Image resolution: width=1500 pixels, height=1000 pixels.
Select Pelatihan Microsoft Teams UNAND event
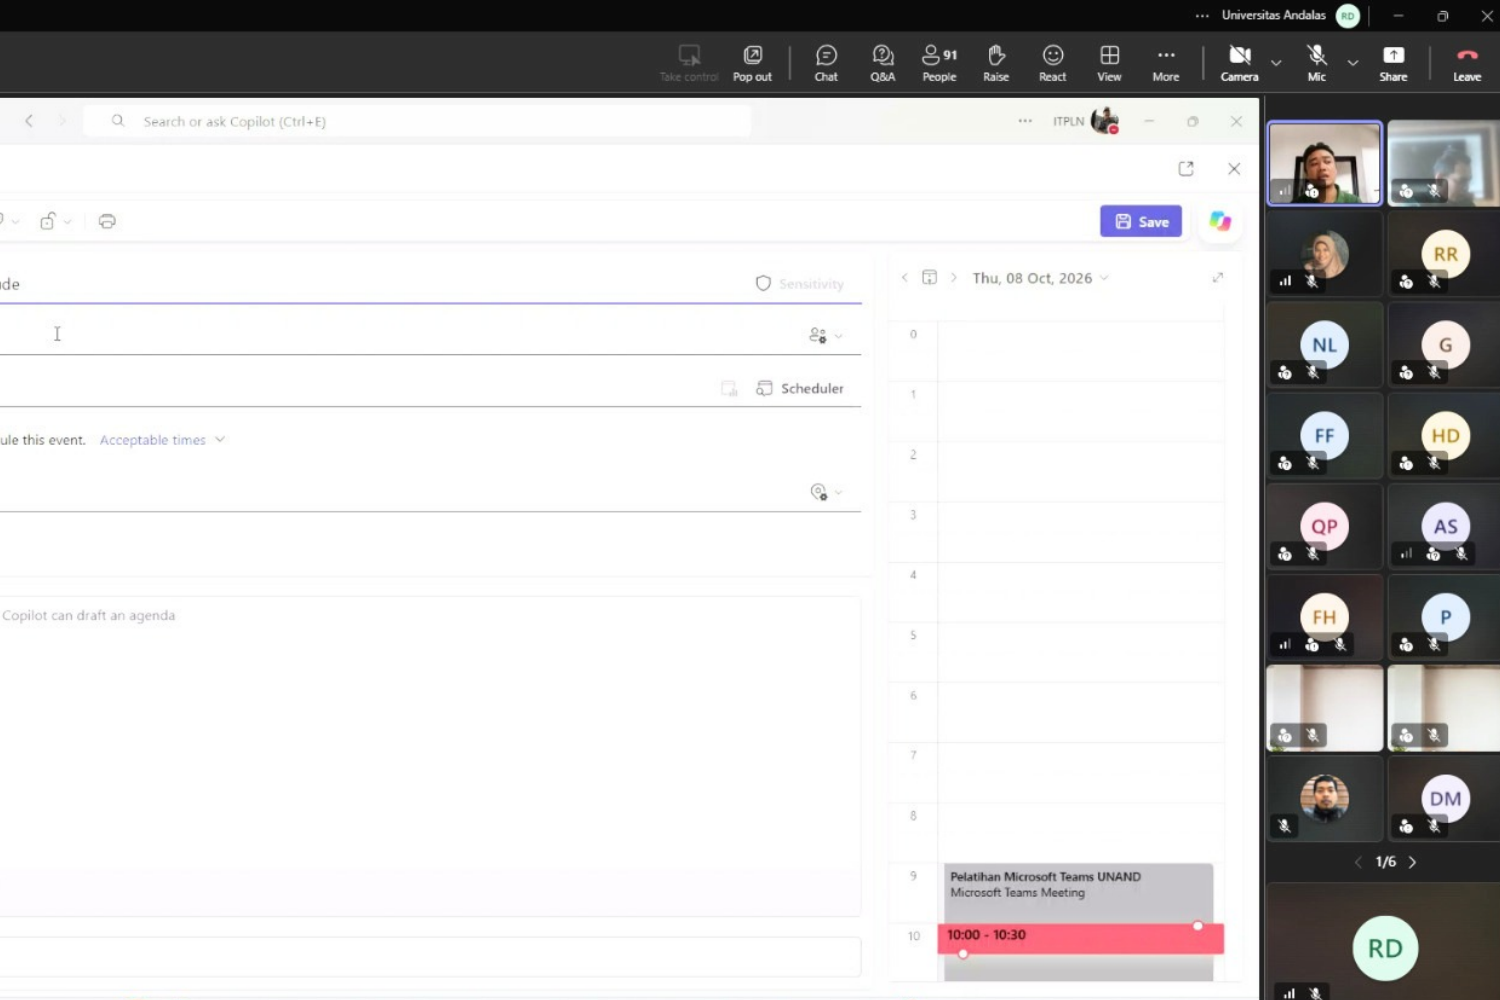pos(1078,891)
